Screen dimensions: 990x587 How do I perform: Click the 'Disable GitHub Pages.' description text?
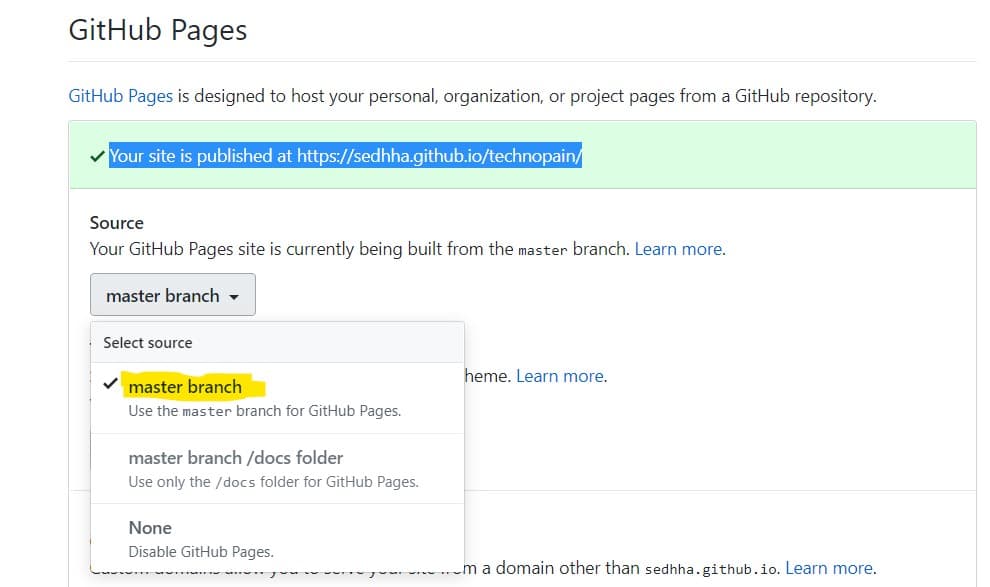point(200,551)
